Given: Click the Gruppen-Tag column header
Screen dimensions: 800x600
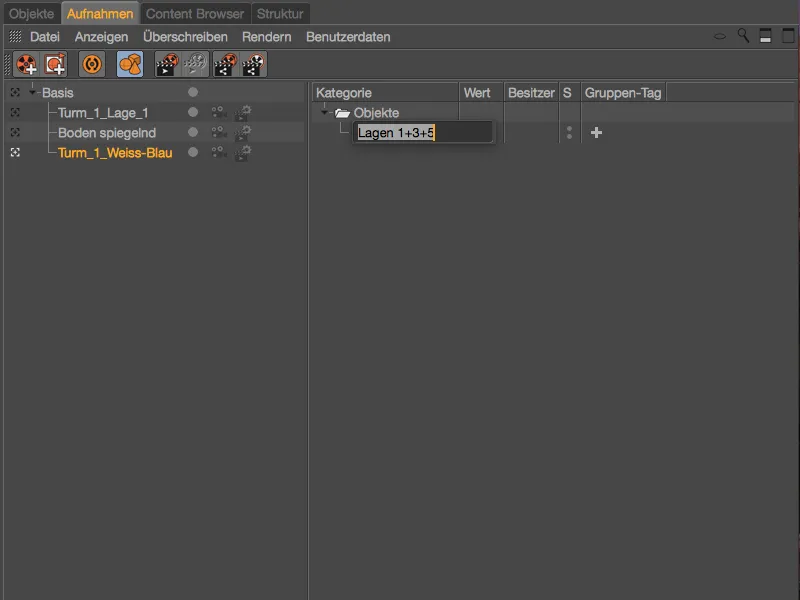Looking at the screenshot, I should pyautogui.click(x=623, y=92).
